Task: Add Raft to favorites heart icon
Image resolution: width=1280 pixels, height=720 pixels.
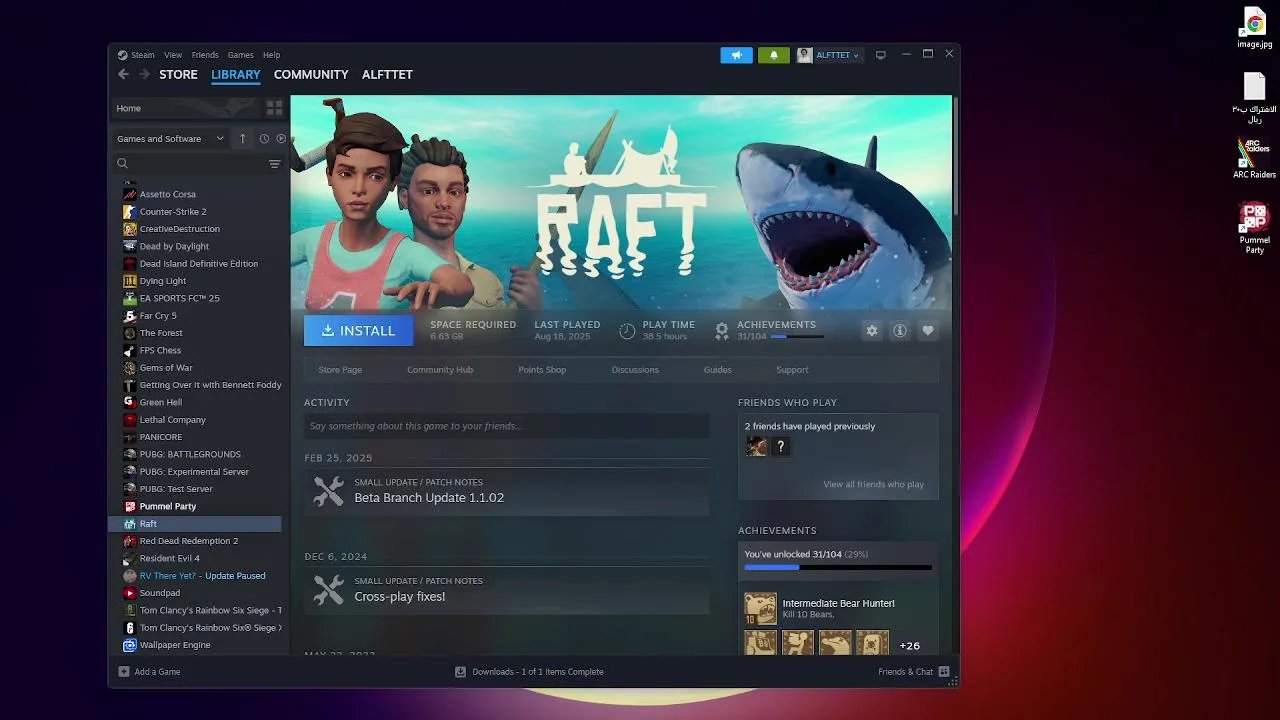Action: coord(928,331)
